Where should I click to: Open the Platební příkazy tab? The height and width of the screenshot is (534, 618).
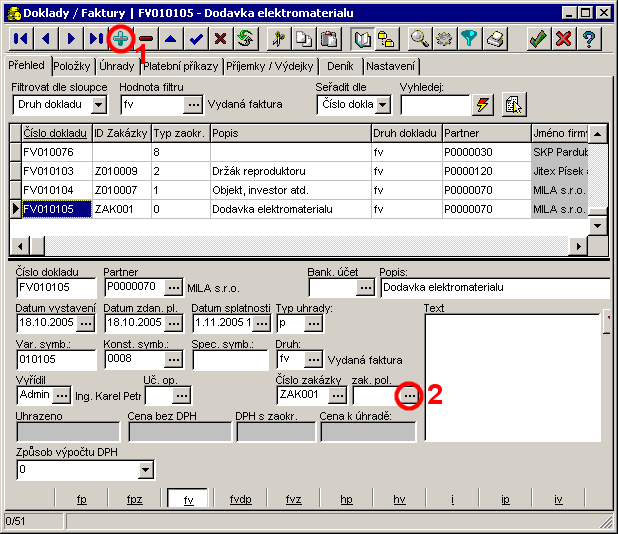coord(181,66)
